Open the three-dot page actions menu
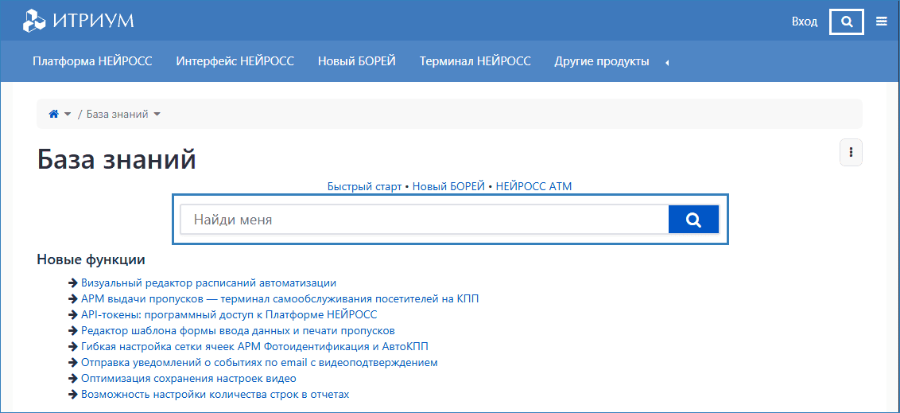The image size is (900, 413). click(x=851, y=153)
